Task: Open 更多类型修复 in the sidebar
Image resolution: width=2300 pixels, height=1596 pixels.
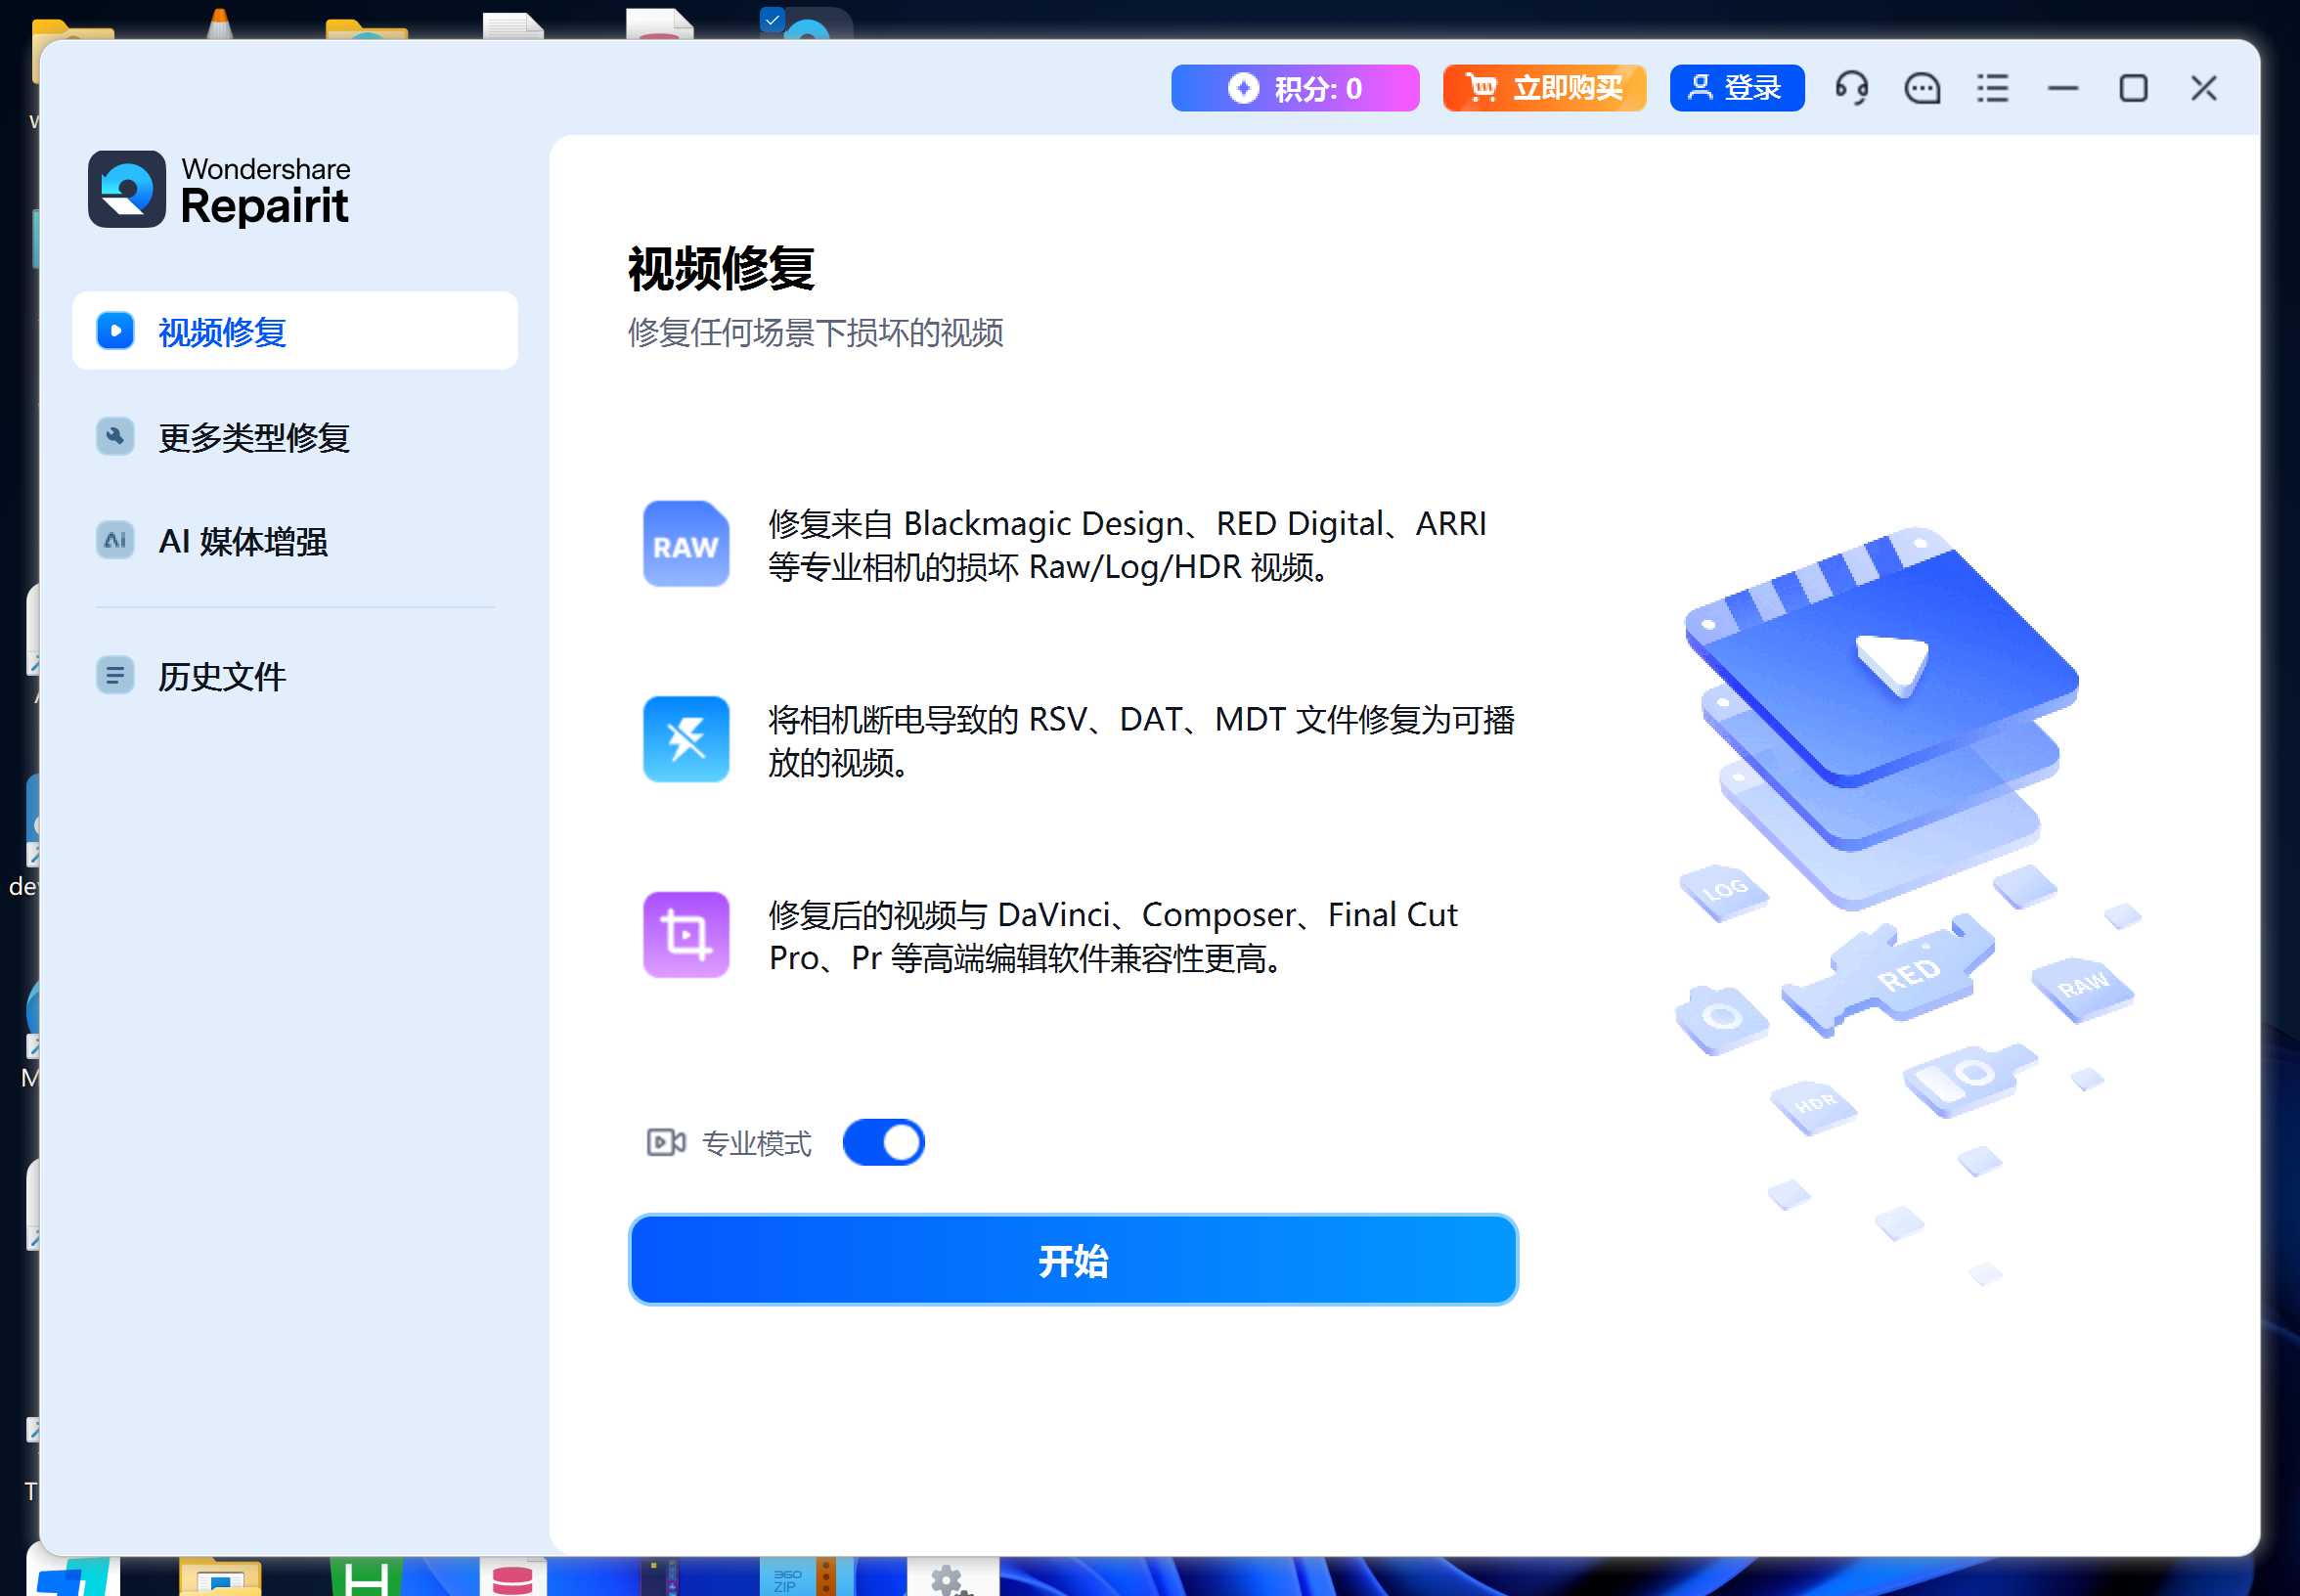Action: tap(254, 437)
